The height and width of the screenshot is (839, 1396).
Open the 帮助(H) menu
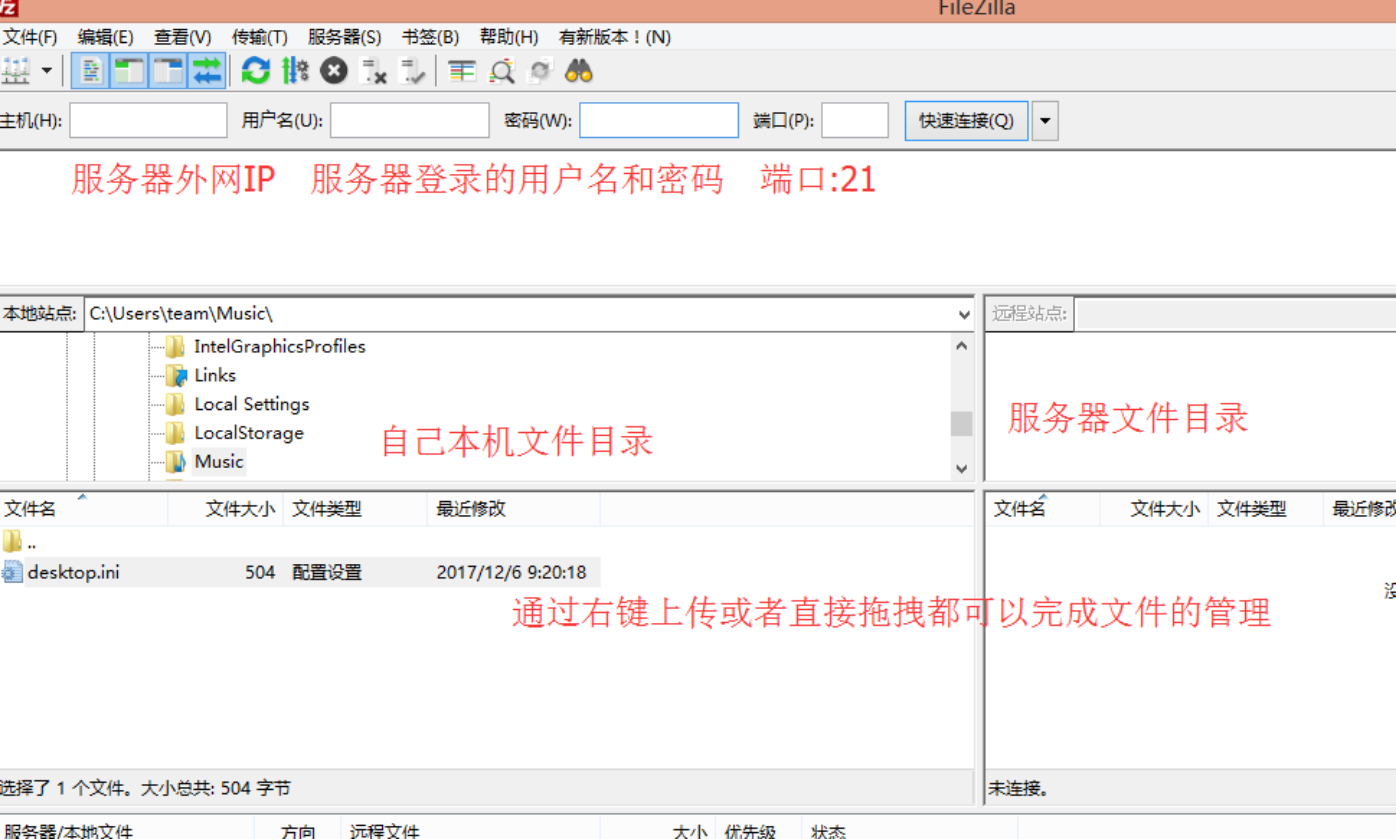(509, 37)
